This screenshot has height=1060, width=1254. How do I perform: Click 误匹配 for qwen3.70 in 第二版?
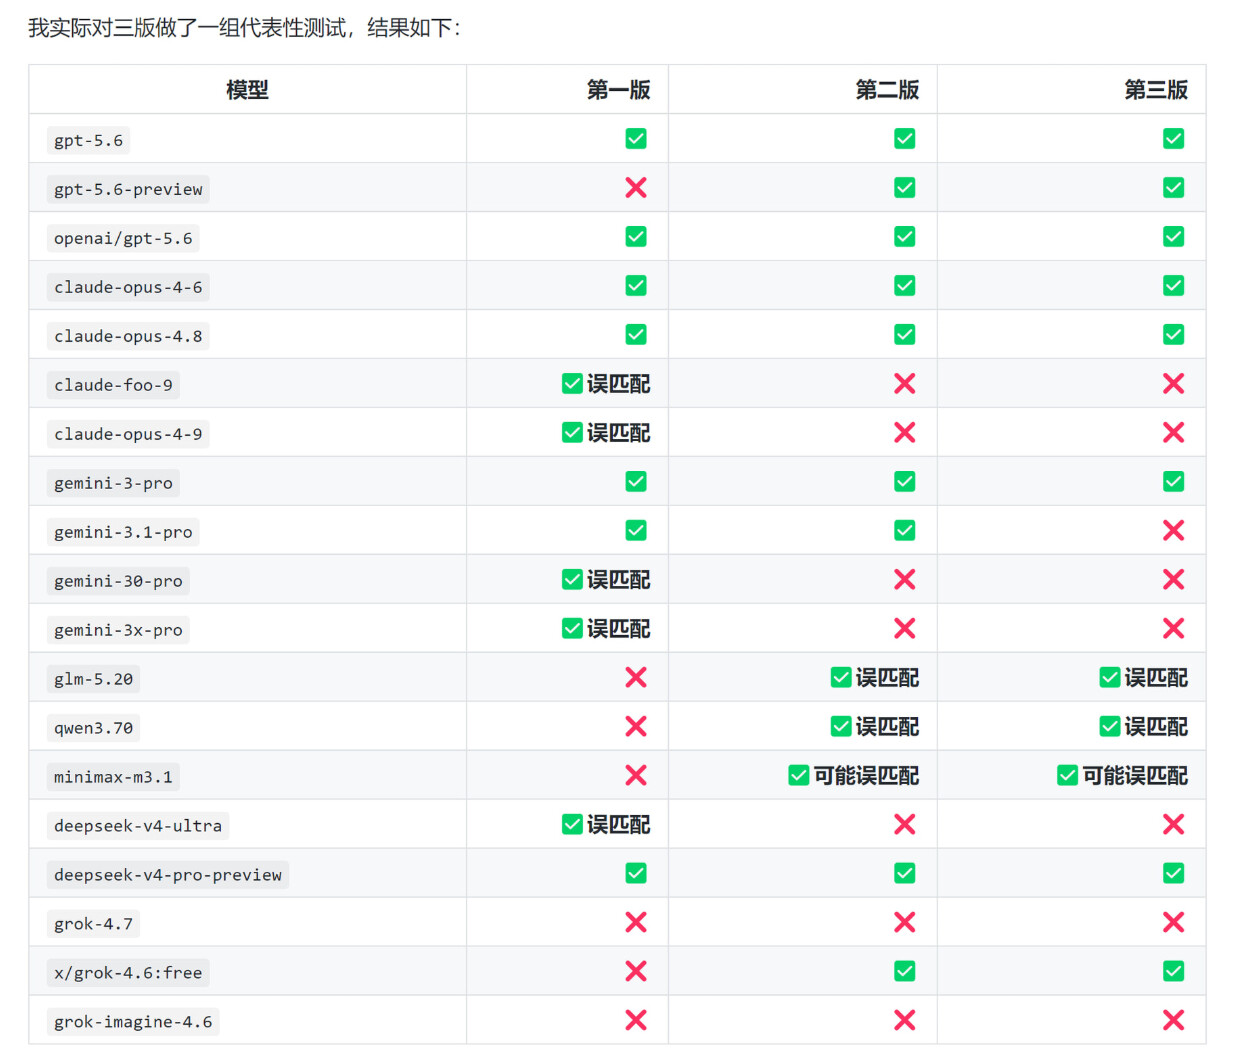[887, 727]
